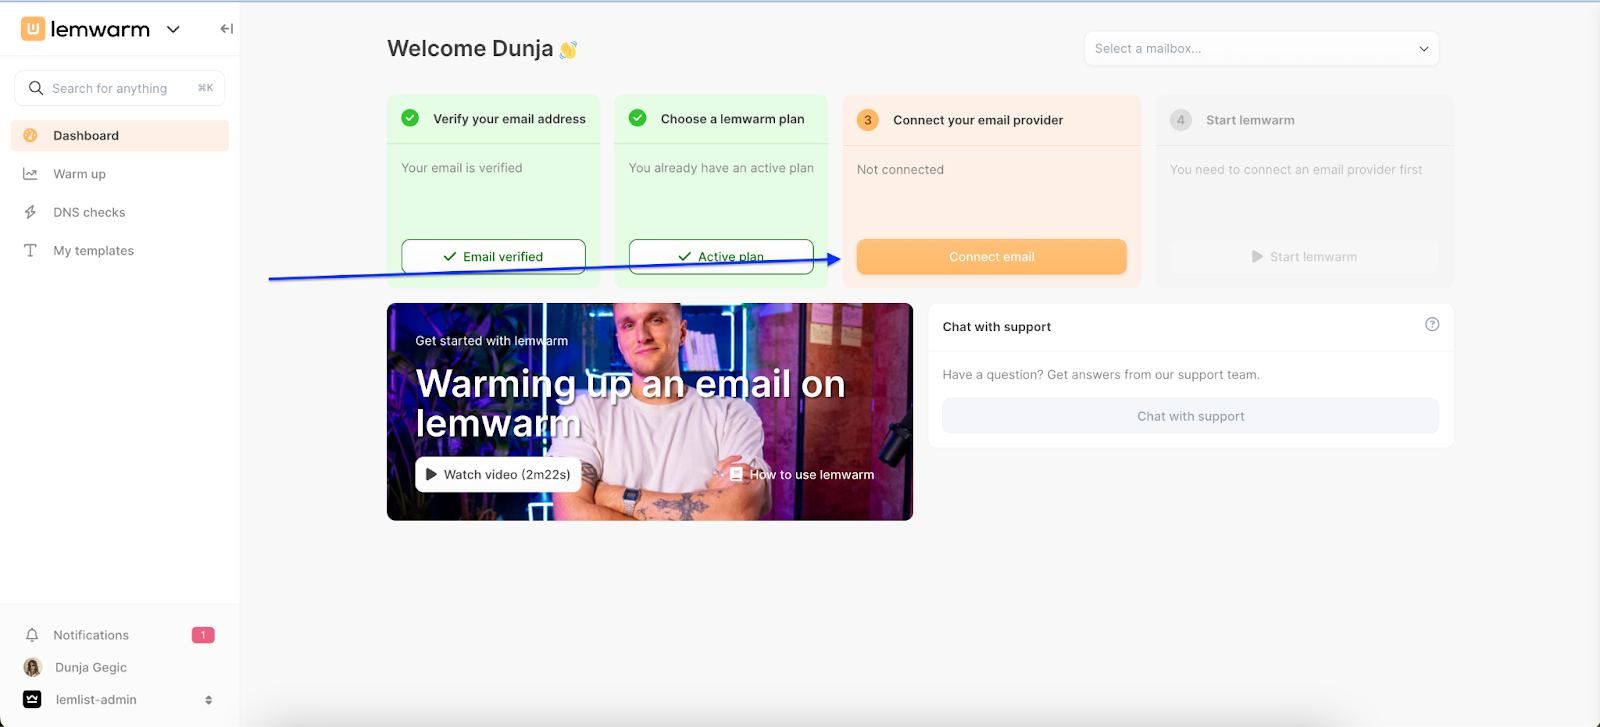Click the green check on Verify email
Image resolution: width=1600 pixels, height=727 pixels.
tap(410, 118)
